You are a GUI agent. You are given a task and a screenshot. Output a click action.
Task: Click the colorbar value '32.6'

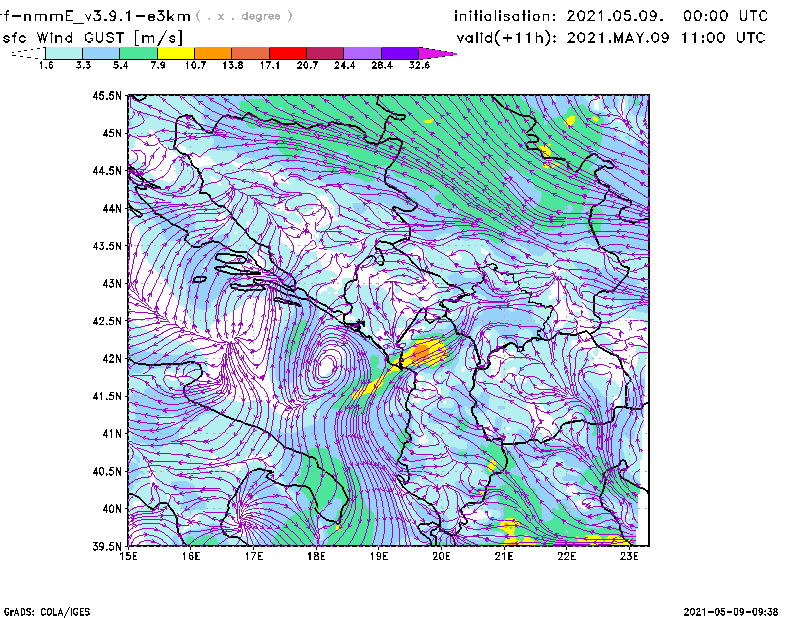(x=419, y=65)
